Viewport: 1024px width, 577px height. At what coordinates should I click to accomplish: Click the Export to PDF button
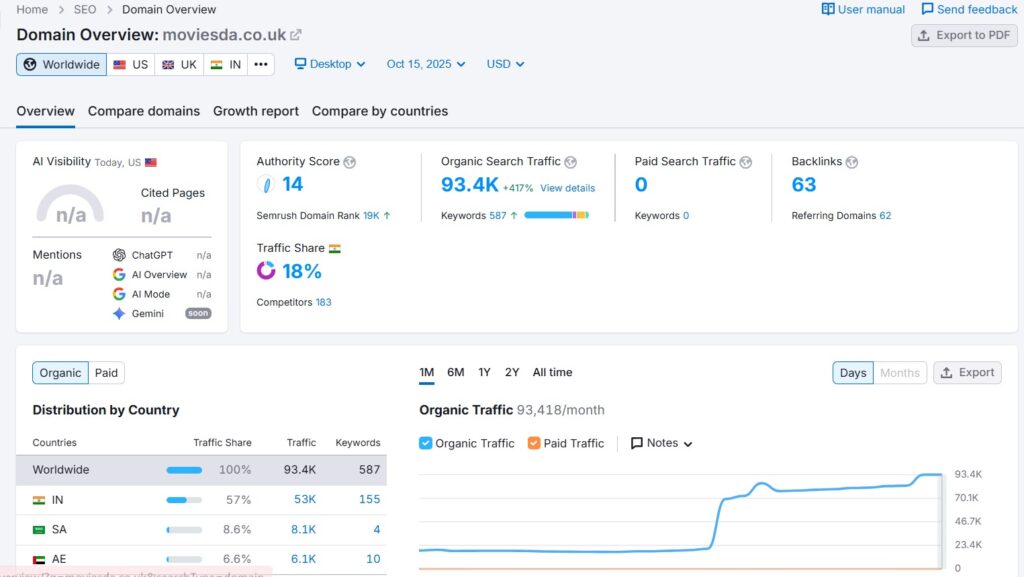(964, 35)
